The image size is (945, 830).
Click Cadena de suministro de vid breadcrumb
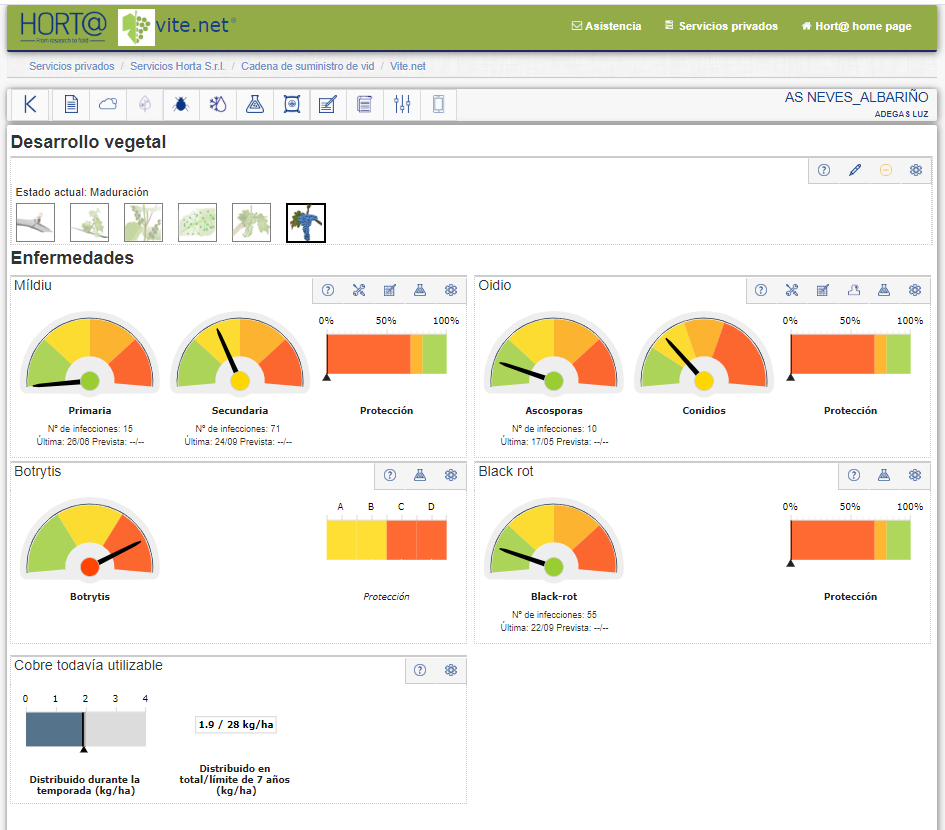pyautogui.click(x=307, y=66)
